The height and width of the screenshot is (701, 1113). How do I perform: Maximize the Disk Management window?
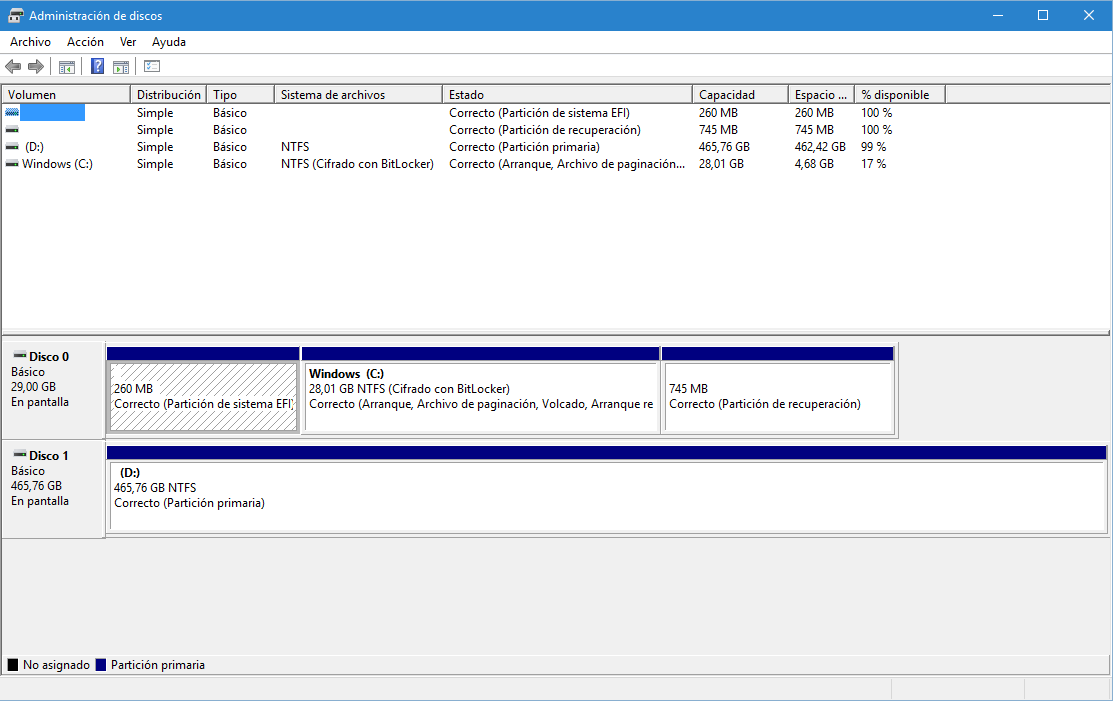pos(1043,15)
